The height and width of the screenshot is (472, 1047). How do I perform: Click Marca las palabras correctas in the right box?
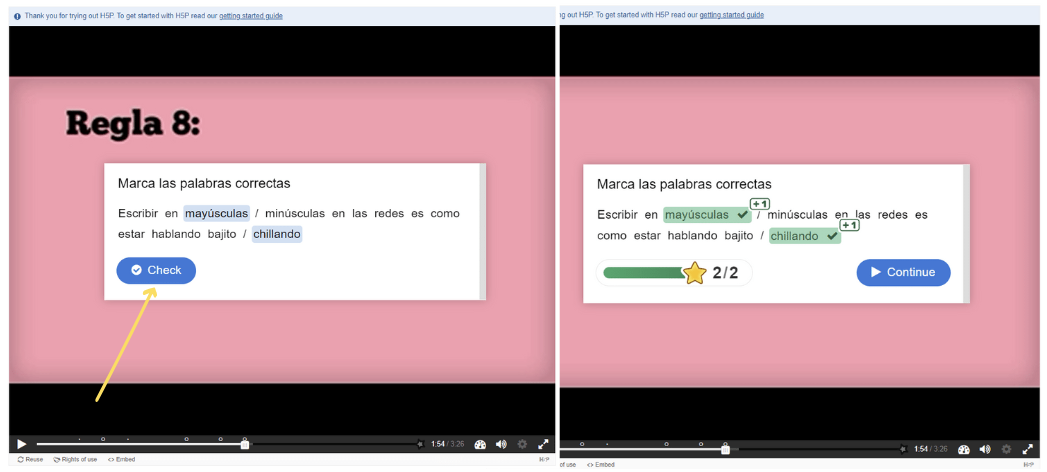pyautogui.click(x=684, y=184)
